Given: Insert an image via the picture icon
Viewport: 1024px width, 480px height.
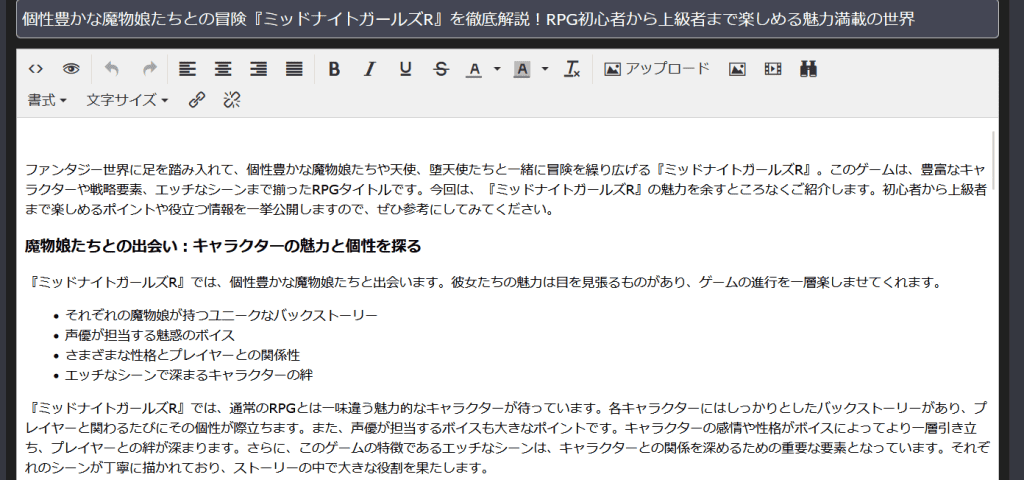Looking at the screenshot, I should [x=737, y=69].
